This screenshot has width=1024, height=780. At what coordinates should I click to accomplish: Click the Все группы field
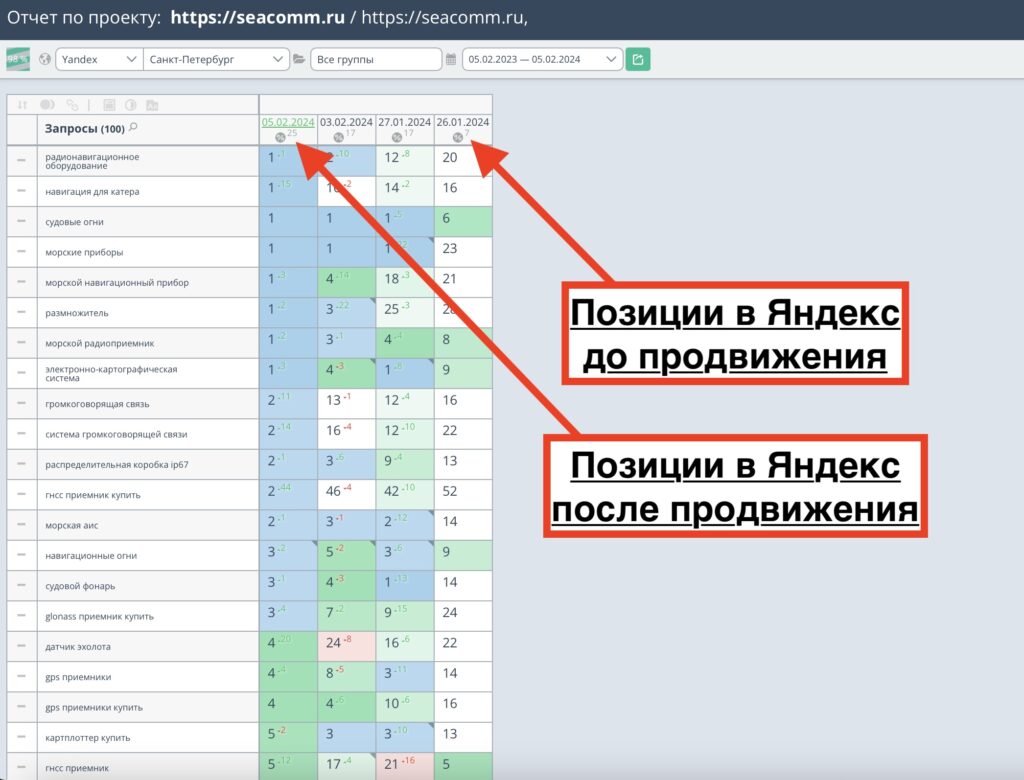pos(376,59)
